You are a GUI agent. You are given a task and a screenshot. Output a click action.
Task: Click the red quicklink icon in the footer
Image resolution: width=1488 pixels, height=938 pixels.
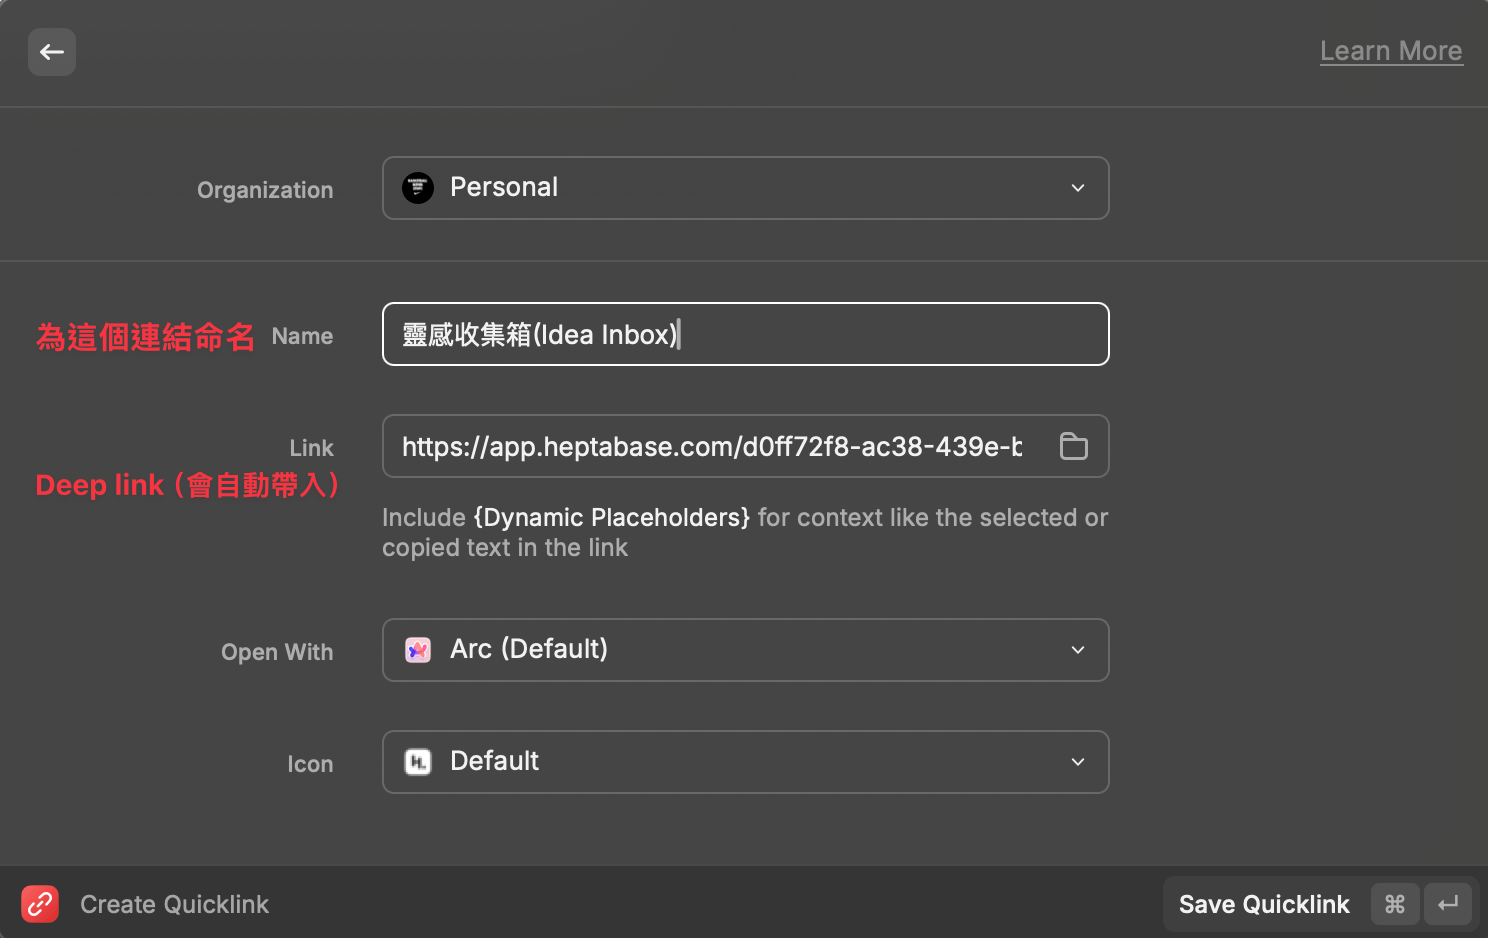tap(39, 903)
